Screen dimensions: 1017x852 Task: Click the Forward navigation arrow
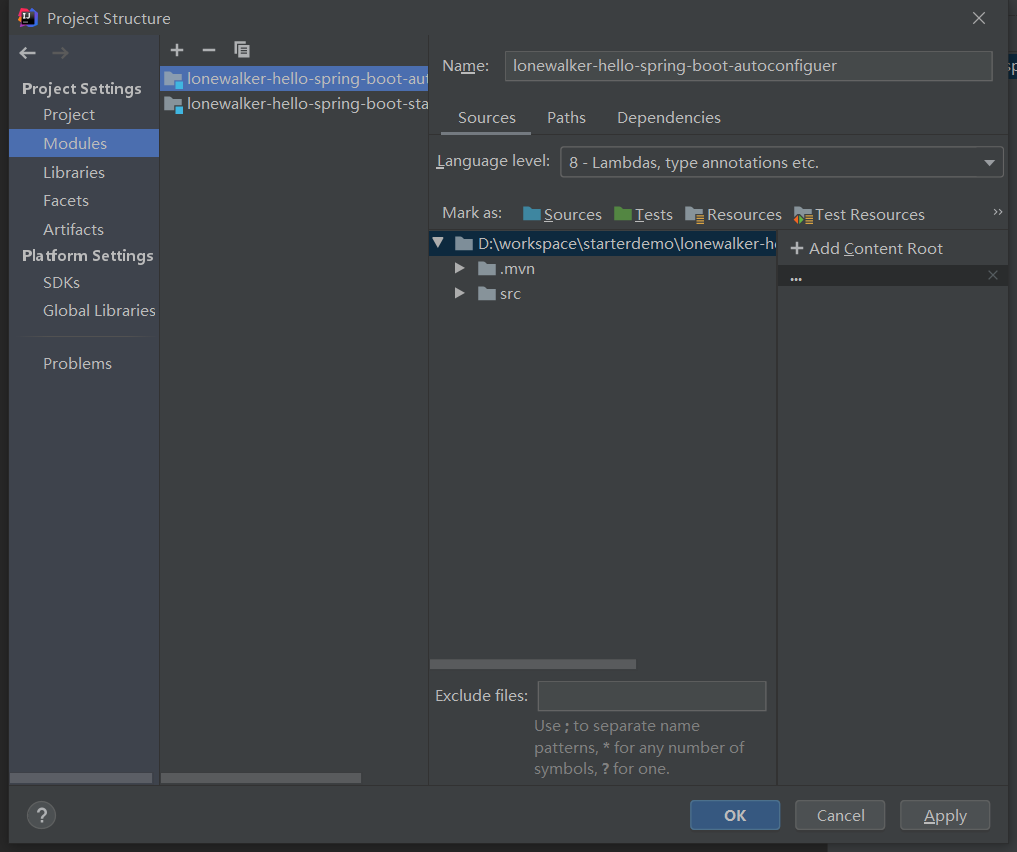pyautogui.click(x=60, y=53)
